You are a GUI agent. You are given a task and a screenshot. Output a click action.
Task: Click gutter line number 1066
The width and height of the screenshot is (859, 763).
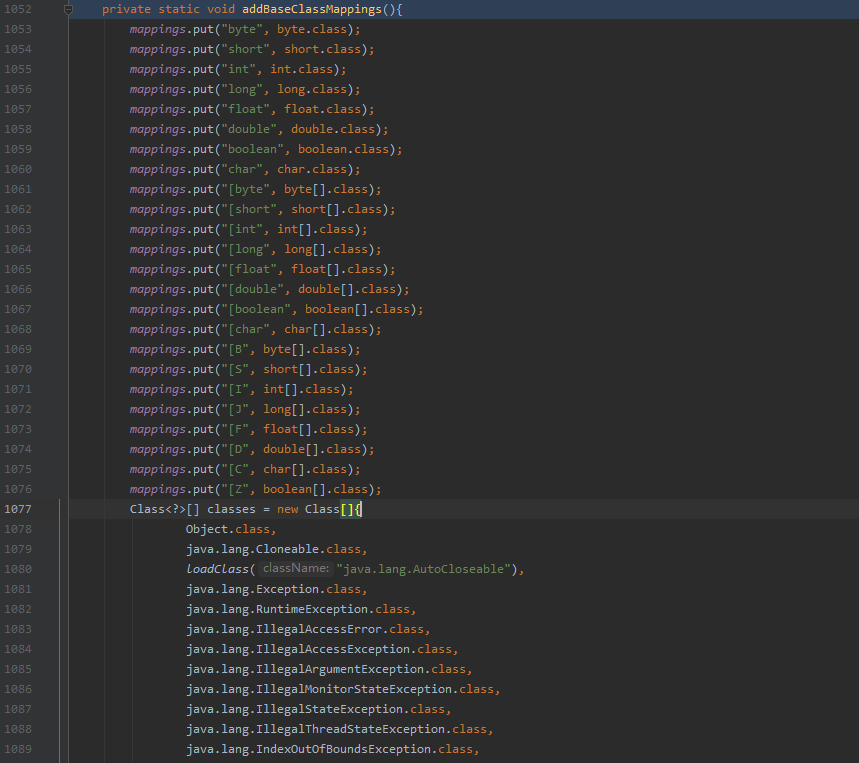(18, 289)
